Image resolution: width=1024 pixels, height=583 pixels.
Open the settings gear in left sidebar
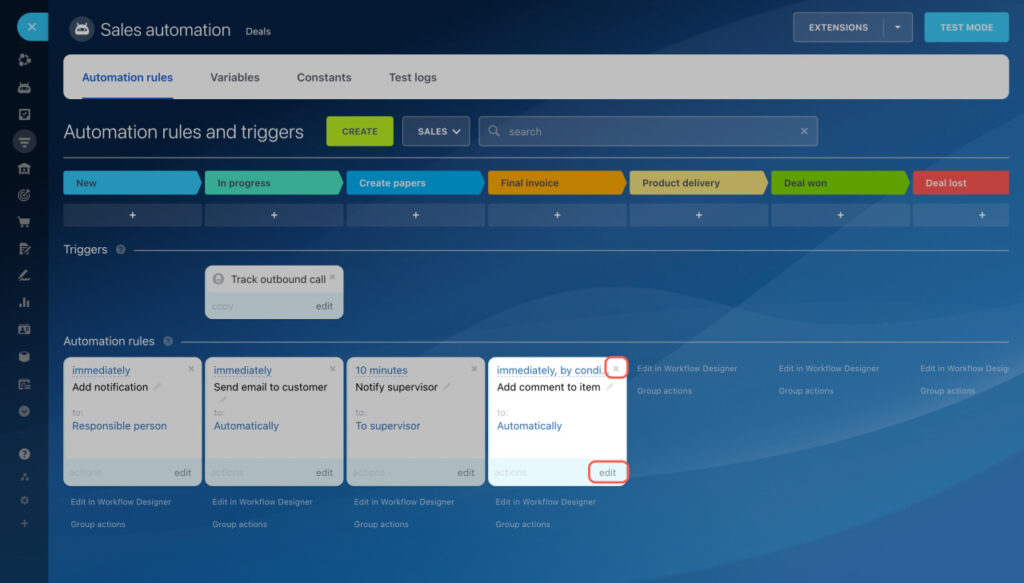click(24, 500)
